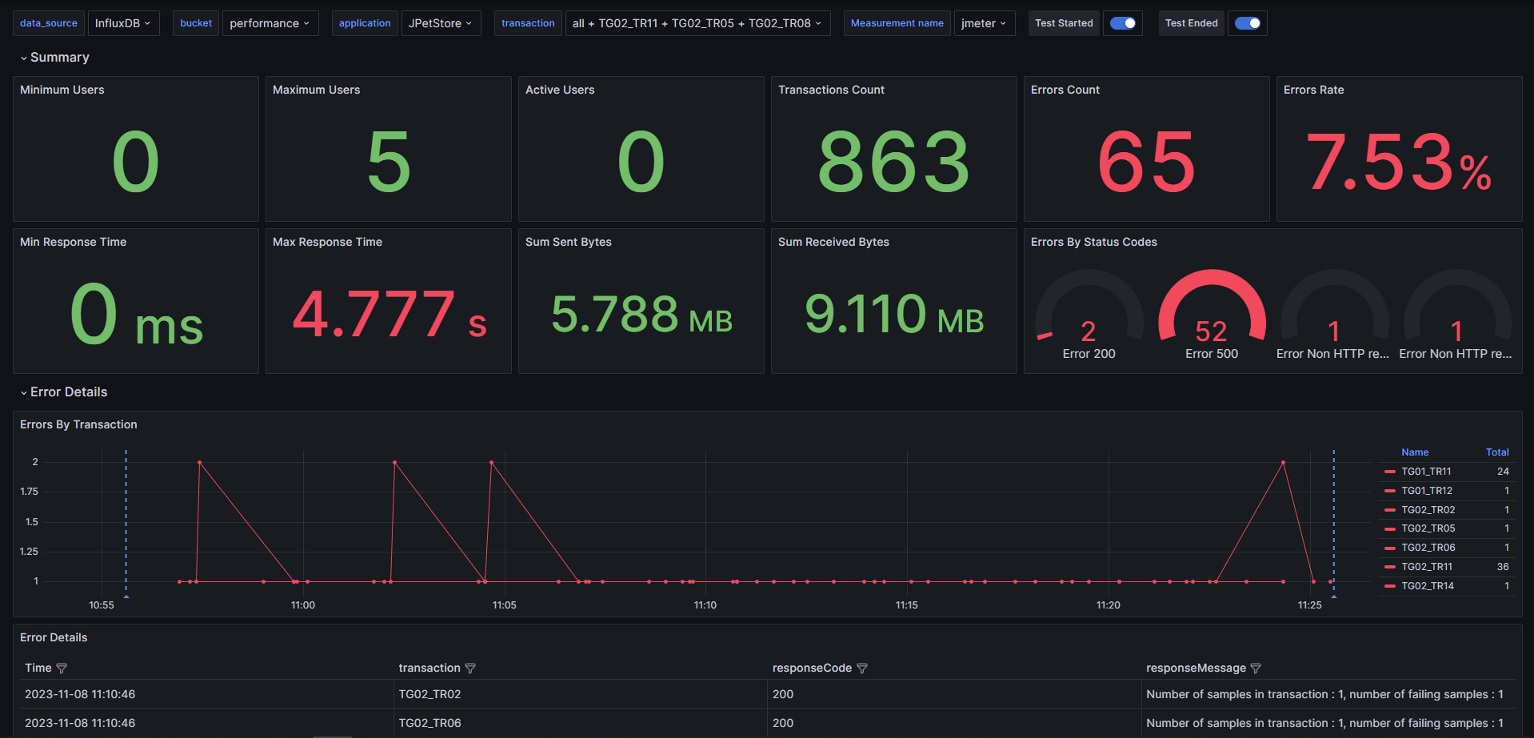1534x738 pixels.
Task: Click the filter icon next to transaction column
Action: 470,668
